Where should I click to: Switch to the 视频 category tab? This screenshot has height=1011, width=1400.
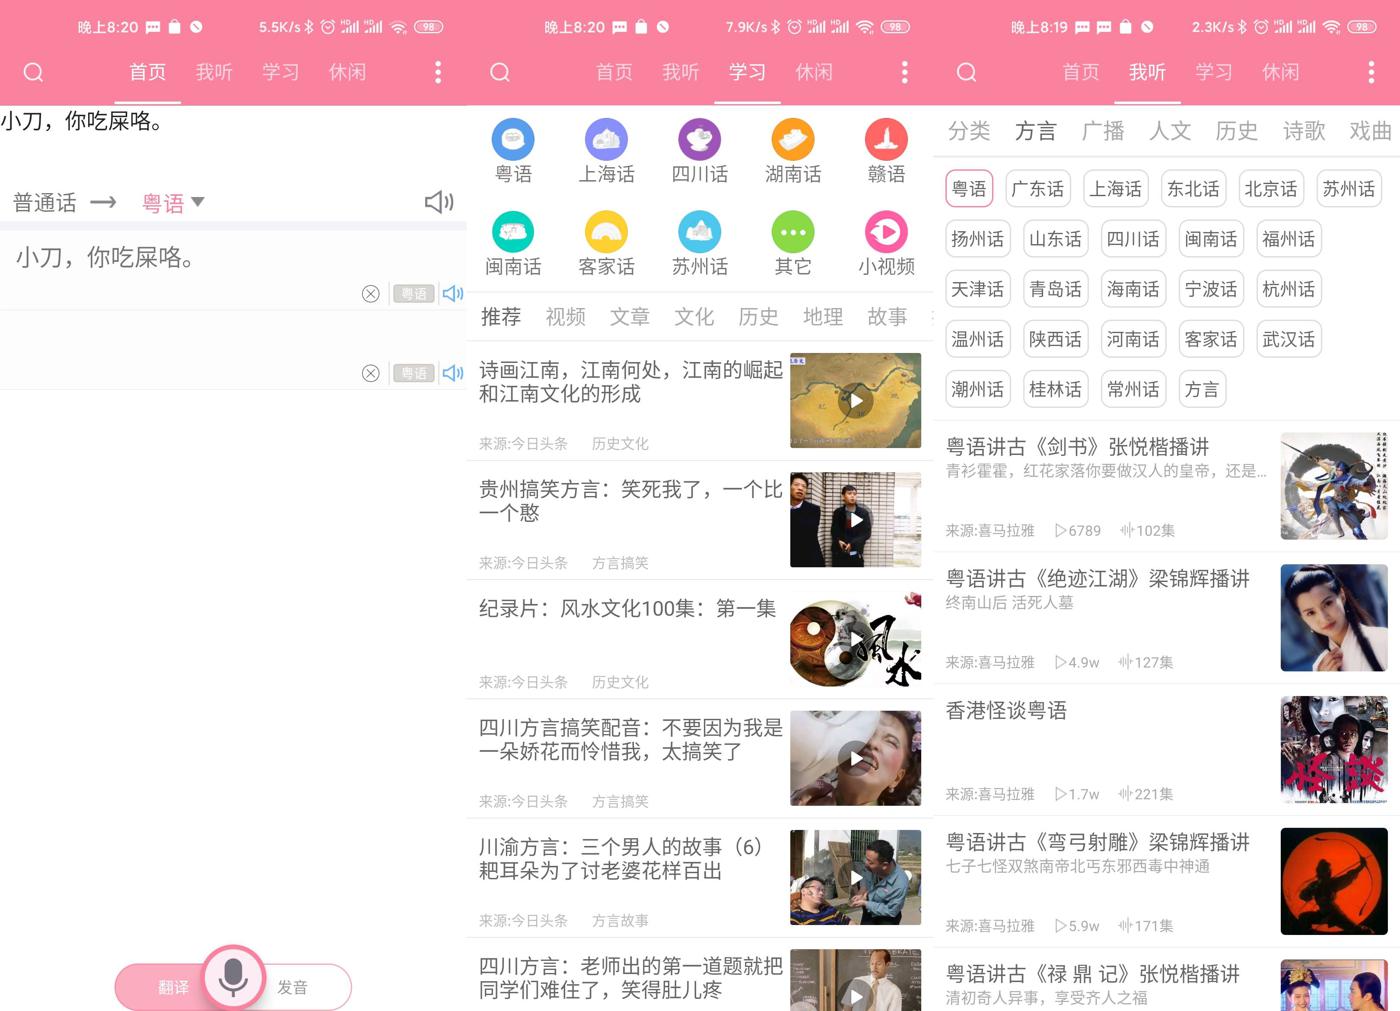click(565, 317)
